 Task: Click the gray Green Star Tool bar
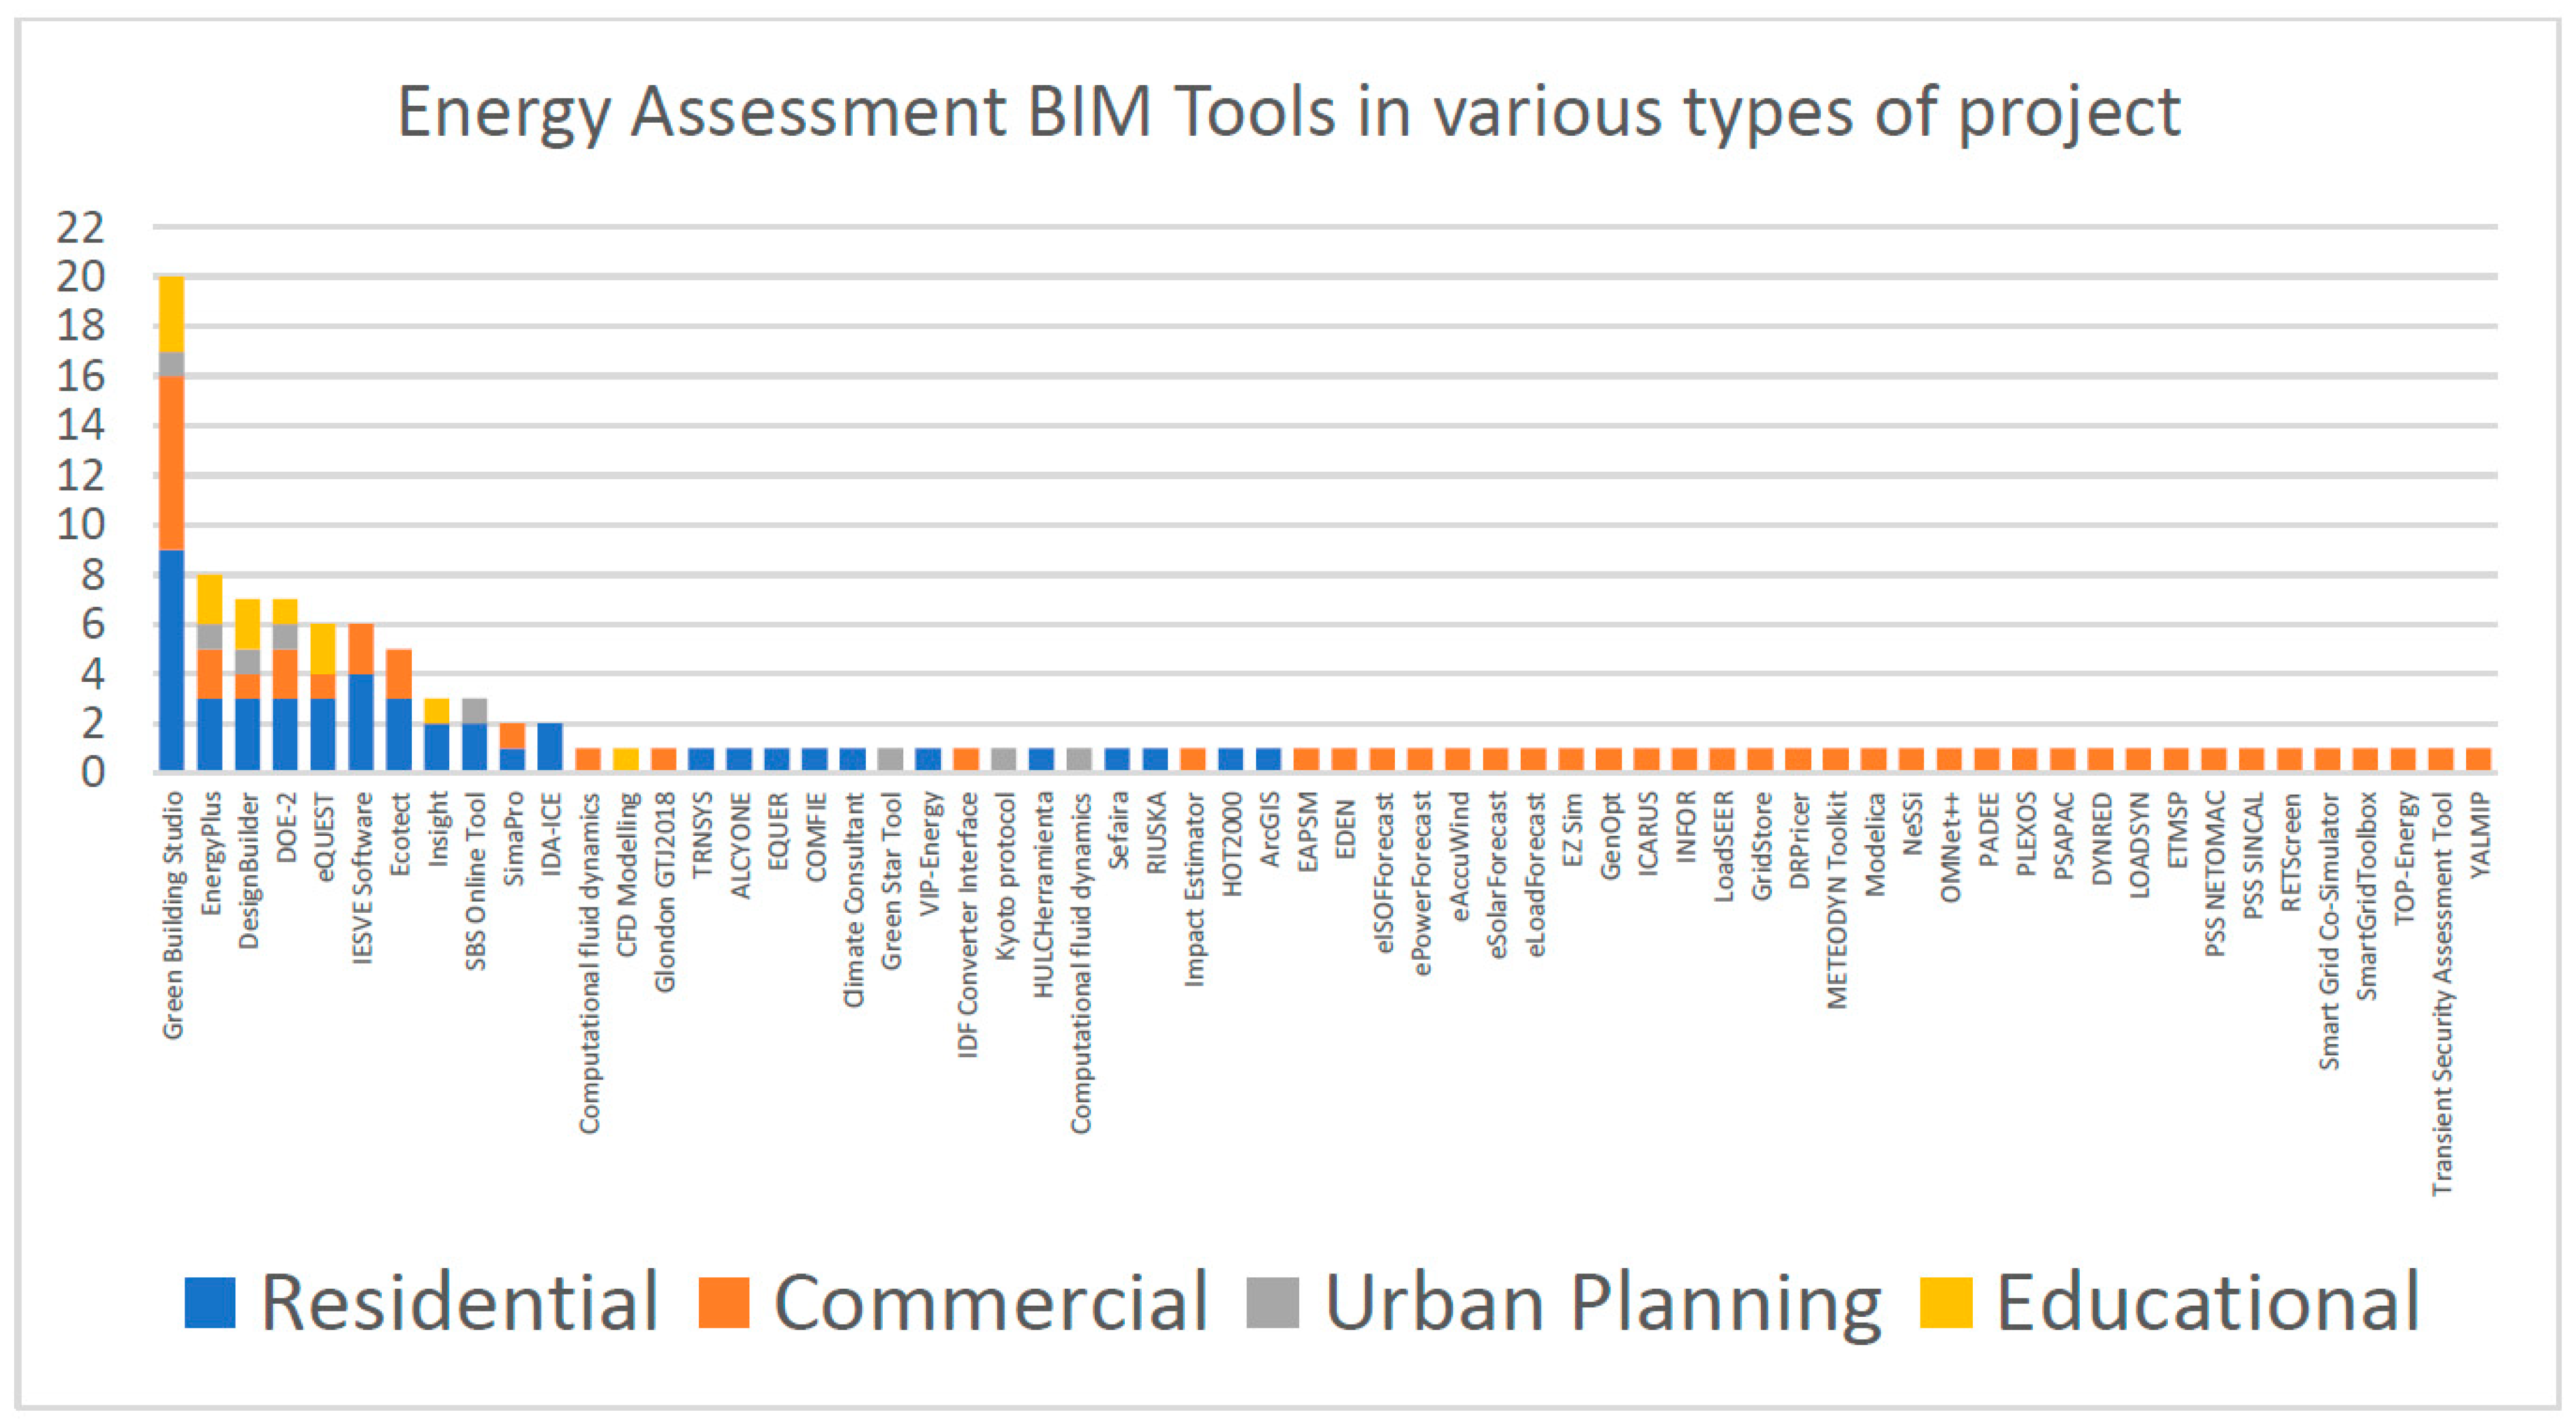click(891, 759)
